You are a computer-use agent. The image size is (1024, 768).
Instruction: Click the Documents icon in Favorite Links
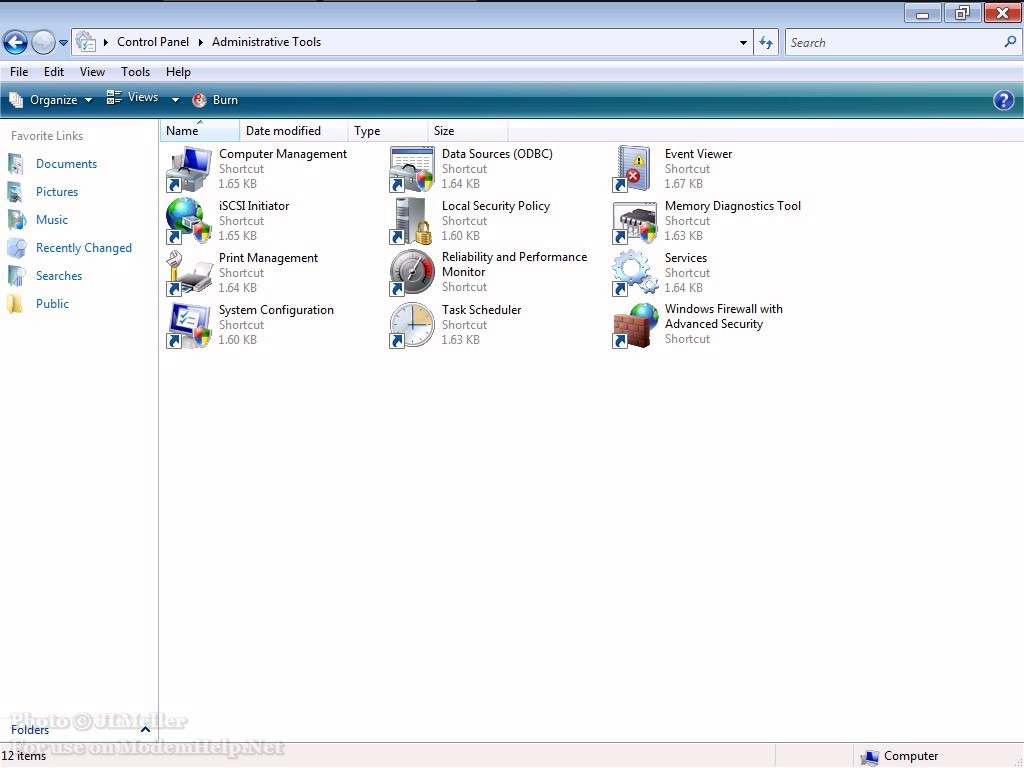pos(16,164)
